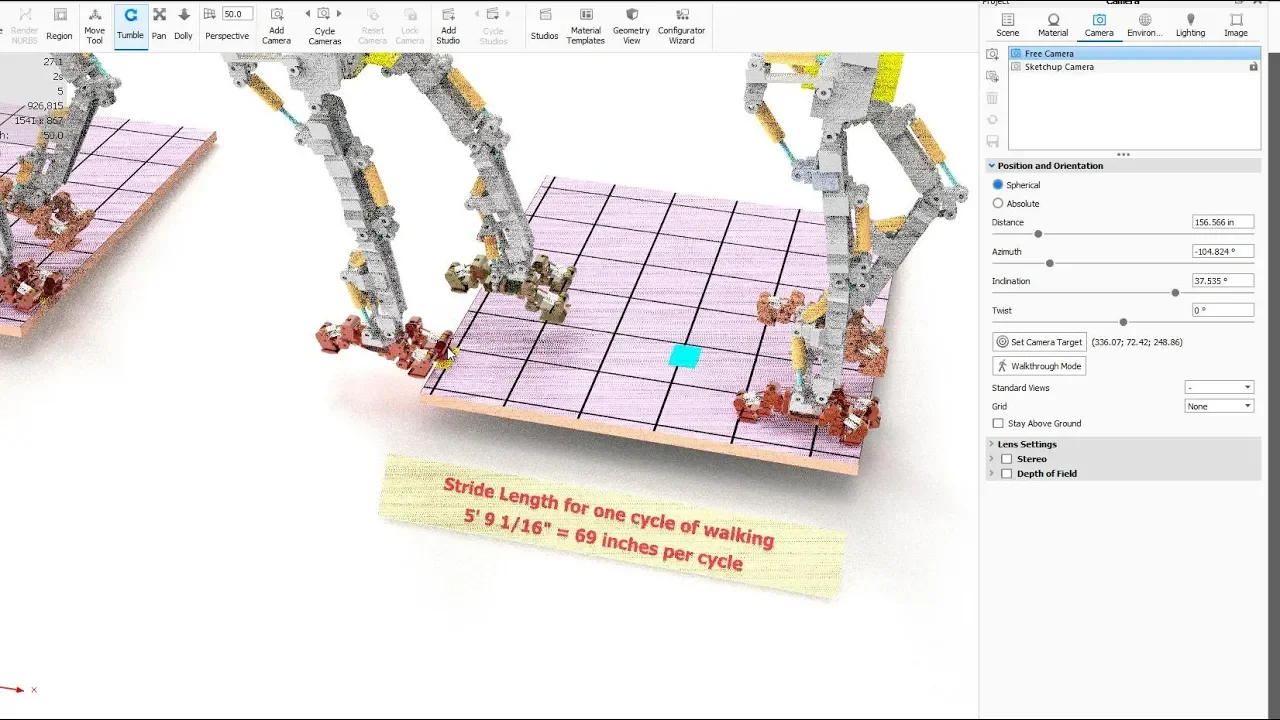Image resolution: width=1280 pixels, height=720 pixels.
Task: Choose the Dolly camera tool
Action: (184, 25)
